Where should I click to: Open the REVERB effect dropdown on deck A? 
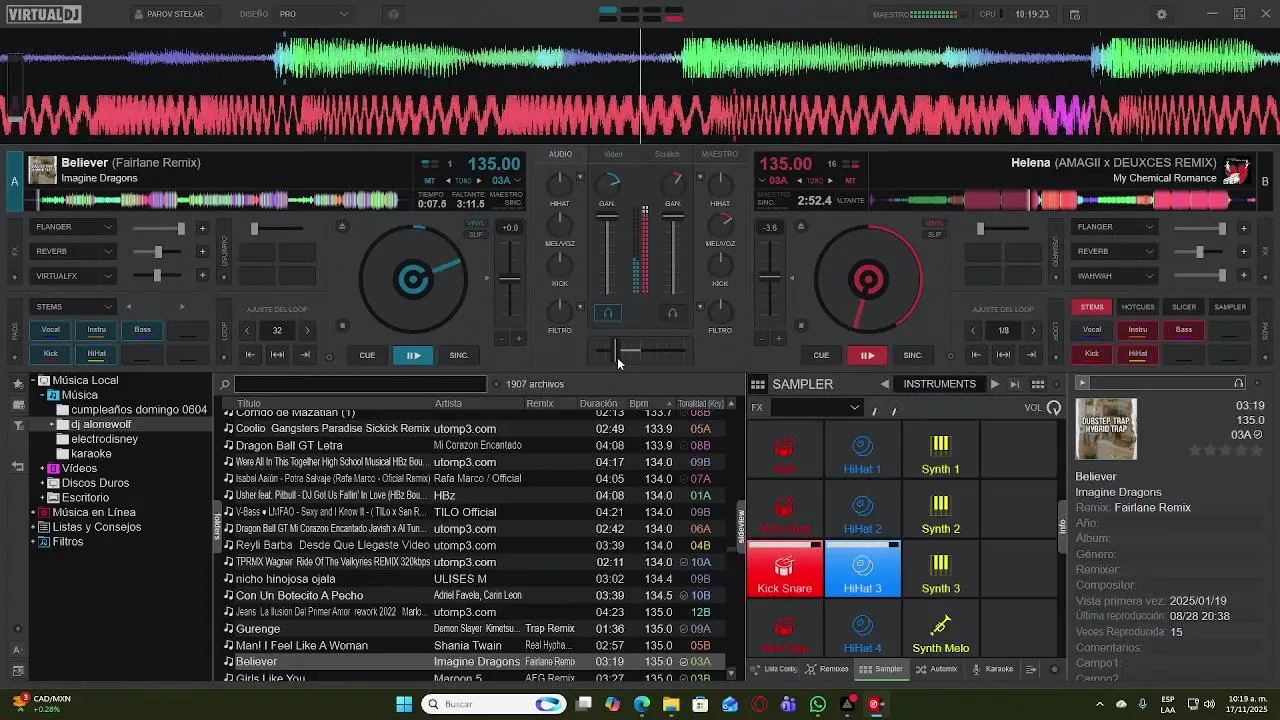(x=74, y=251)
